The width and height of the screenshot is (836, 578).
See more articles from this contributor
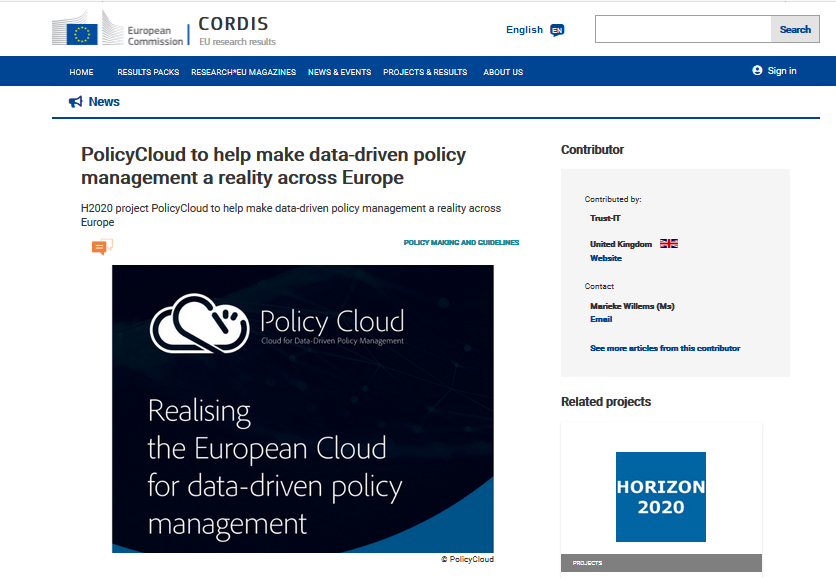point(665,348)
